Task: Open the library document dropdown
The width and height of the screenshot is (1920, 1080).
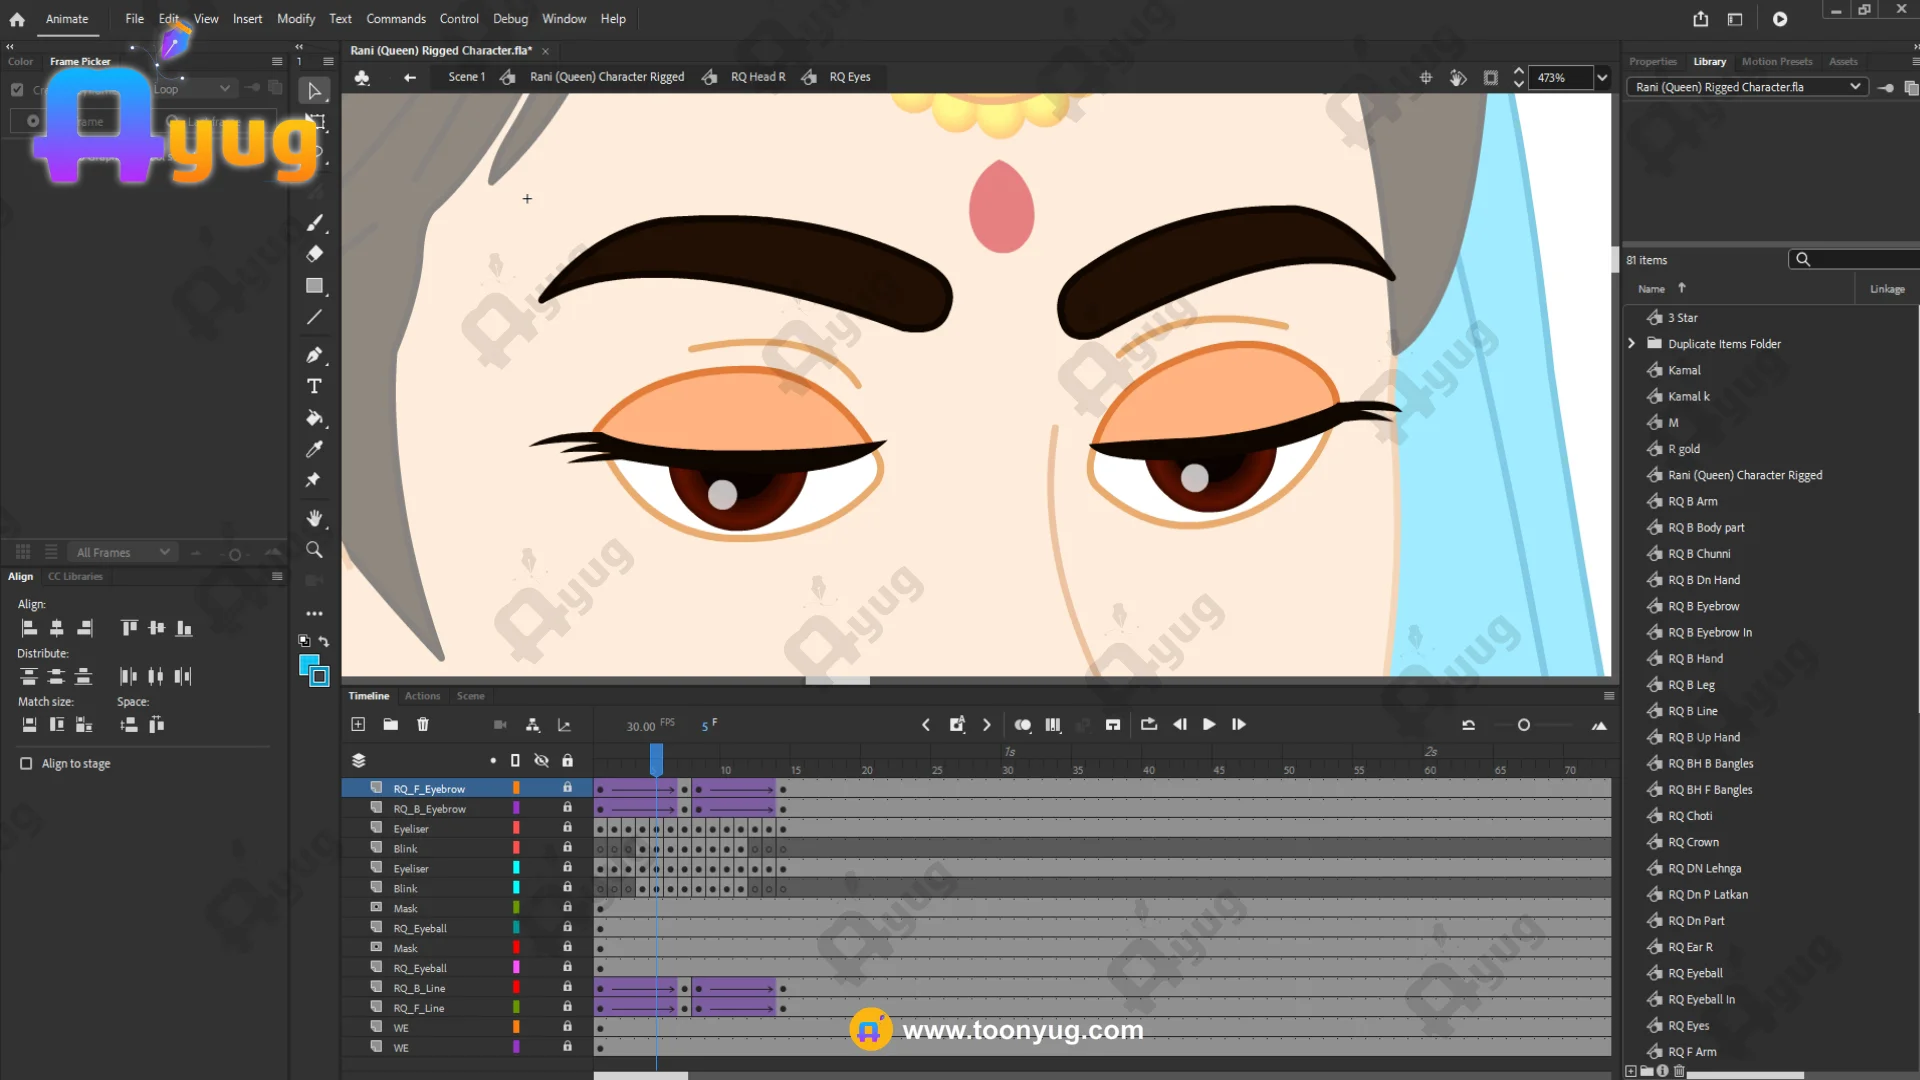Action: pos(1855,87)
